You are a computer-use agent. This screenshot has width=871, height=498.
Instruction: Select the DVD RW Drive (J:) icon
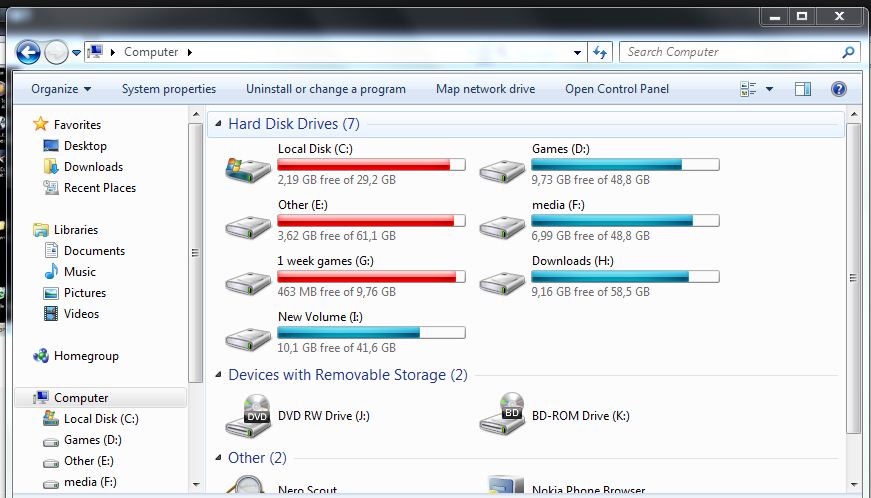pyautogui.click(x=248, y=416)
